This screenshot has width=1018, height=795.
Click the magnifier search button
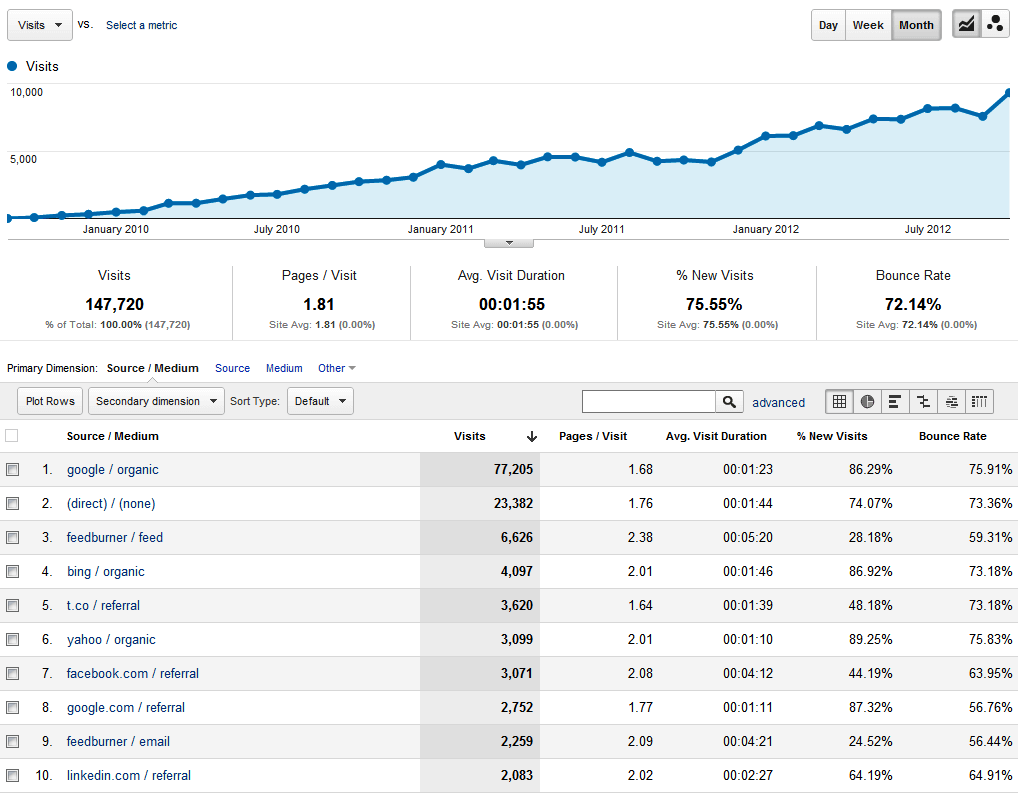click(x=730, y=402)
